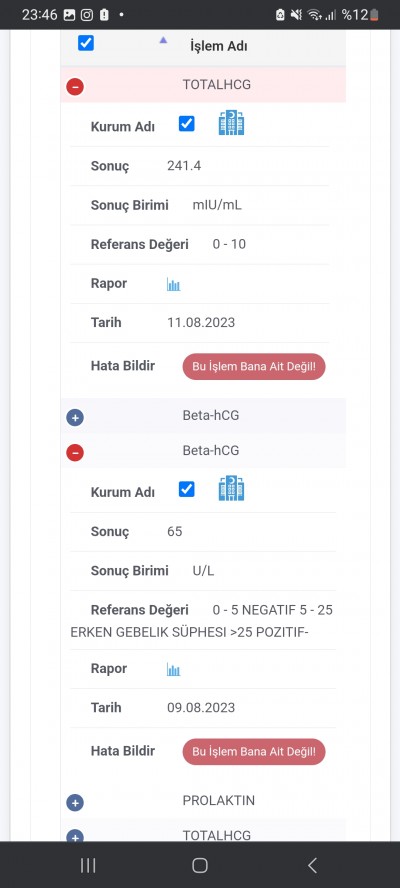Collapse the expanded TOTALHCG row
This screenshot has width=400, height=888.
click(x=75, y=87)
